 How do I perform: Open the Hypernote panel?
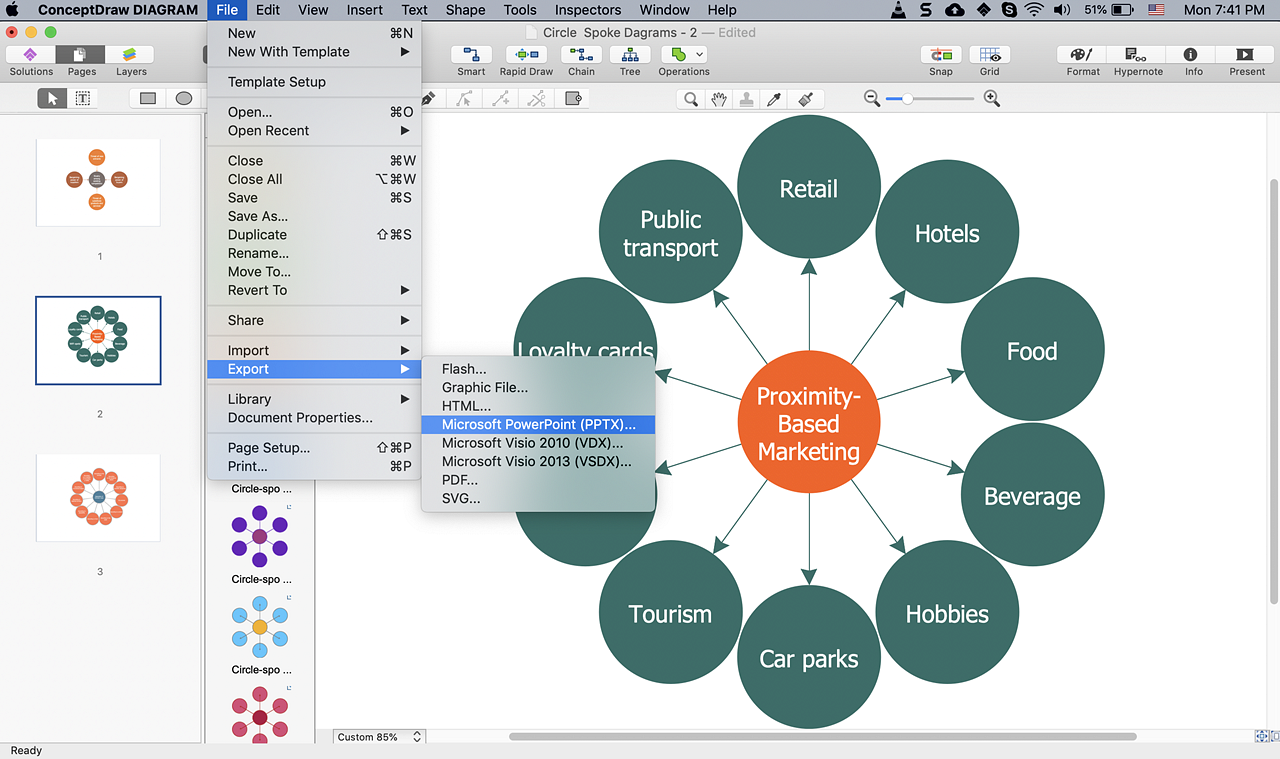coord(1138,55)
